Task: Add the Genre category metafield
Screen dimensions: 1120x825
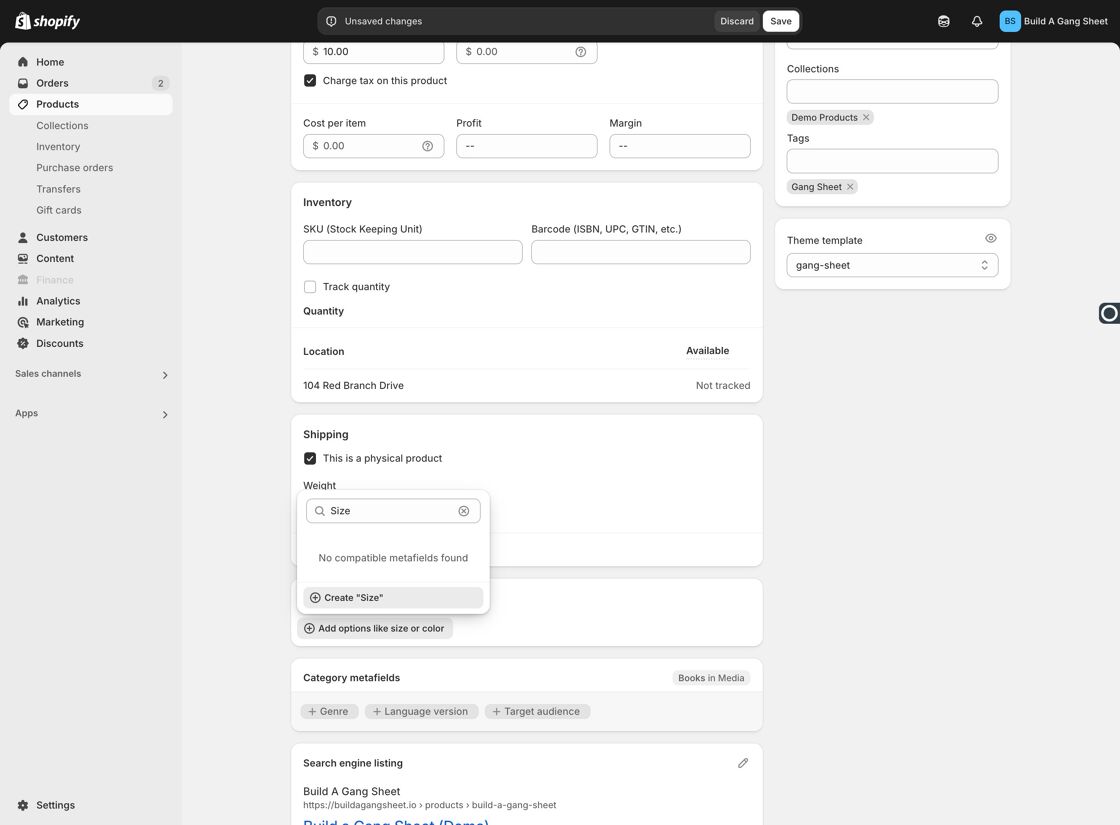Action: 329,711
